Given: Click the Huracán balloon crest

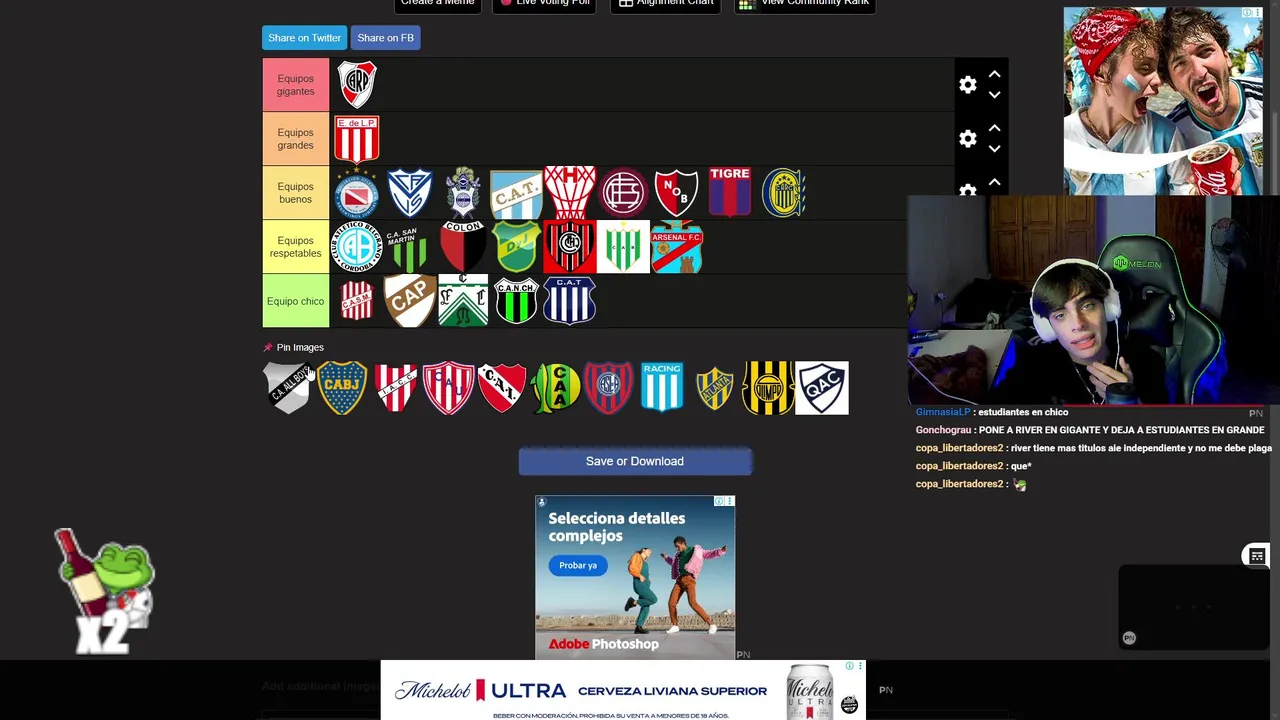Looking at the screenshot, I should [x=570, y=193].
